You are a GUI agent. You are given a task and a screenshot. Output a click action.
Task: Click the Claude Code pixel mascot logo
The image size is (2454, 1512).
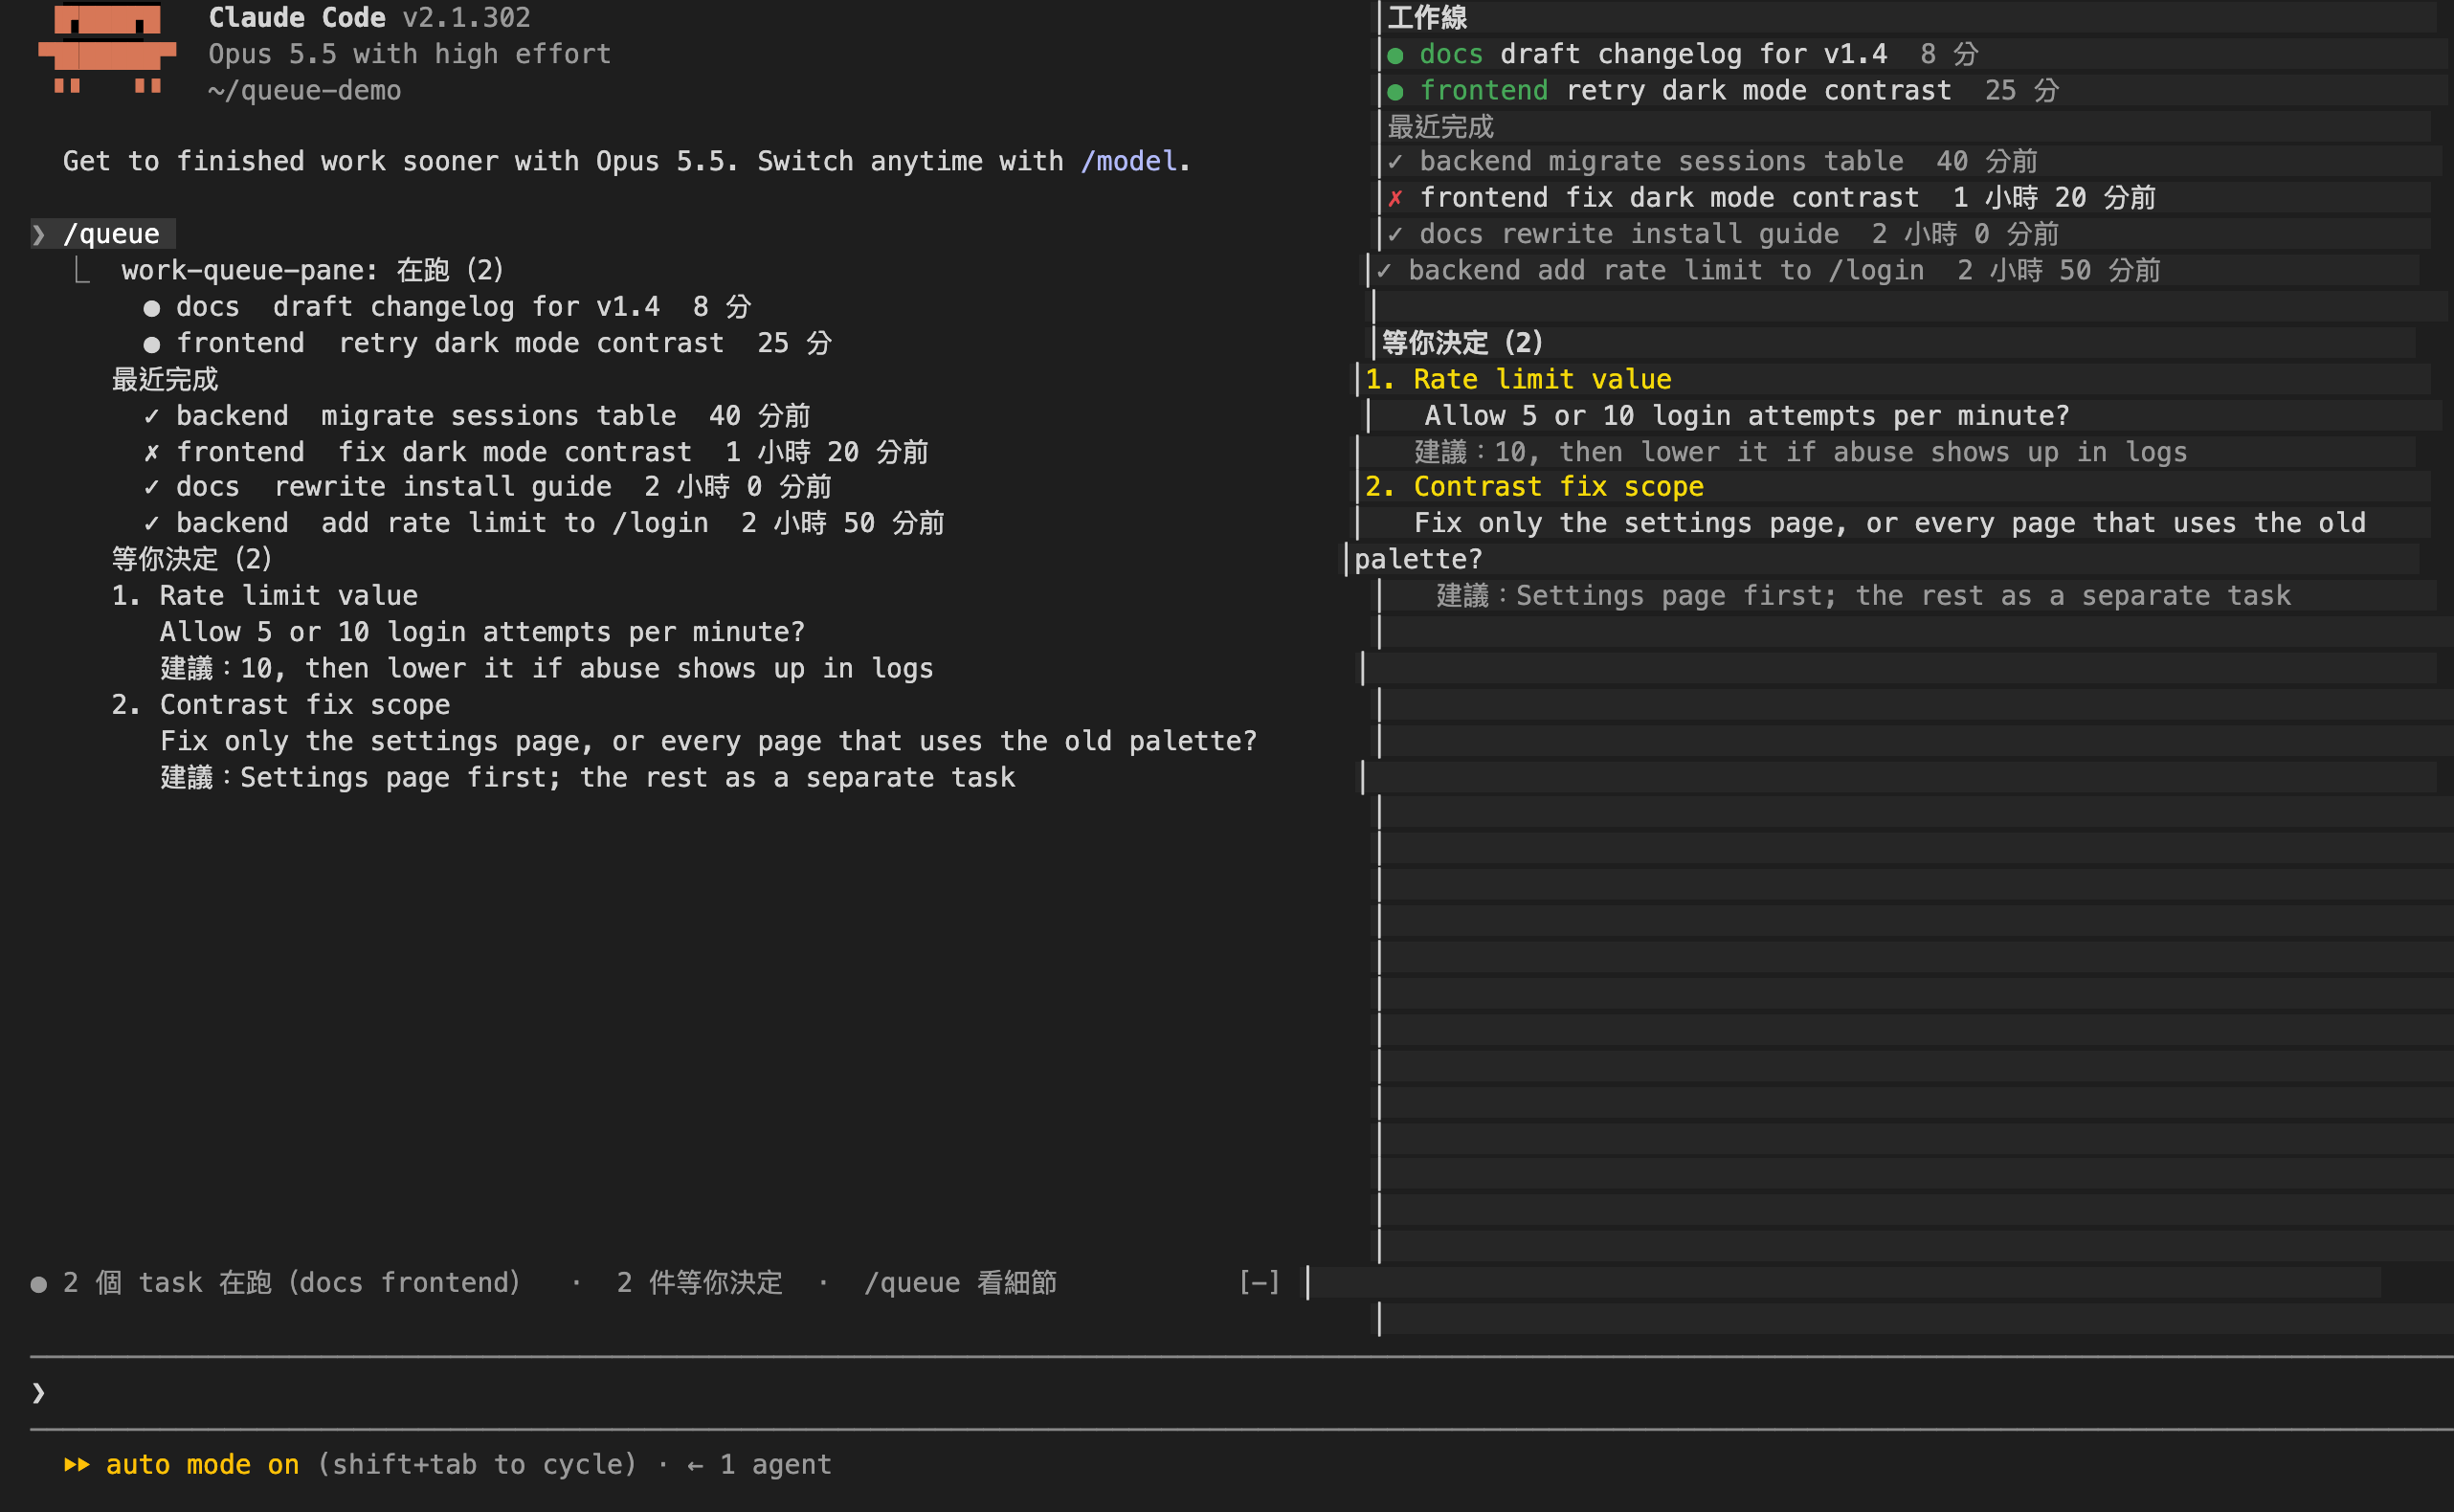[x=107, y=48]
